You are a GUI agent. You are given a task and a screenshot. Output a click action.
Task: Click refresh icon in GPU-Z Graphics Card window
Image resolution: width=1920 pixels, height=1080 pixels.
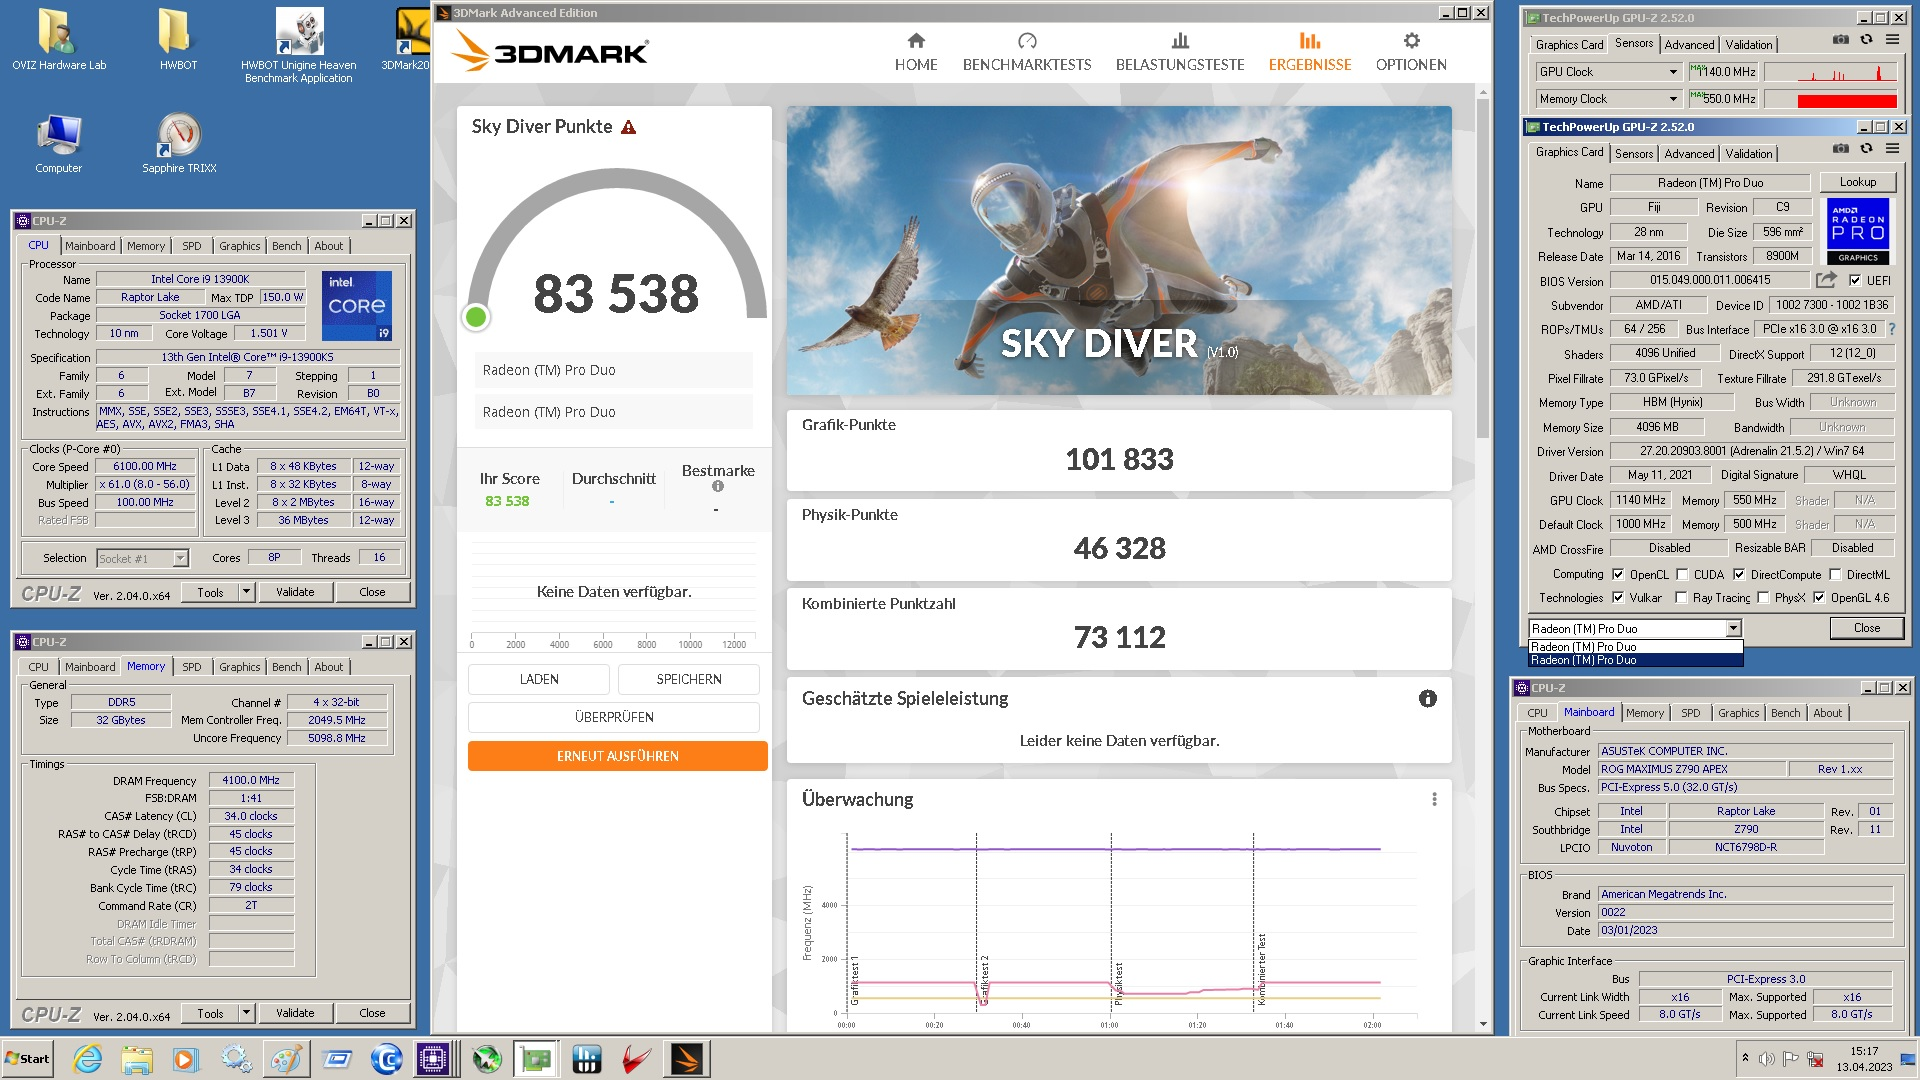click(x=1866, y=148)
